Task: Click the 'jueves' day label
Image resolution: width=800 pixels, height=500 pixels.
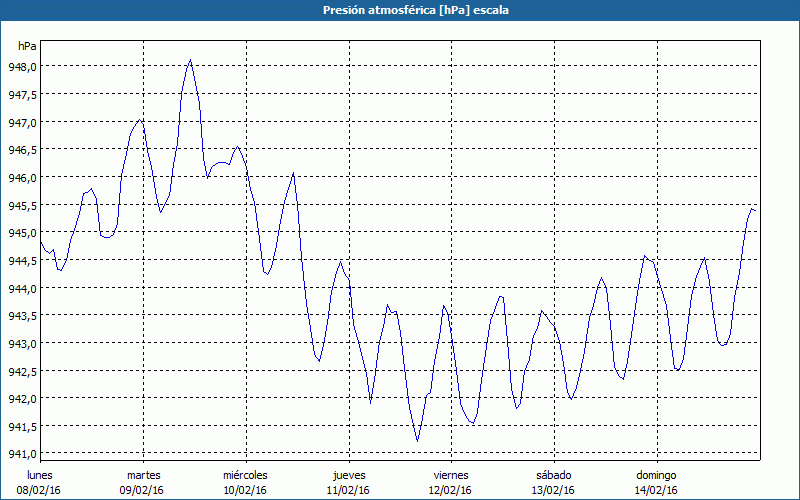Action: (348, 474)
